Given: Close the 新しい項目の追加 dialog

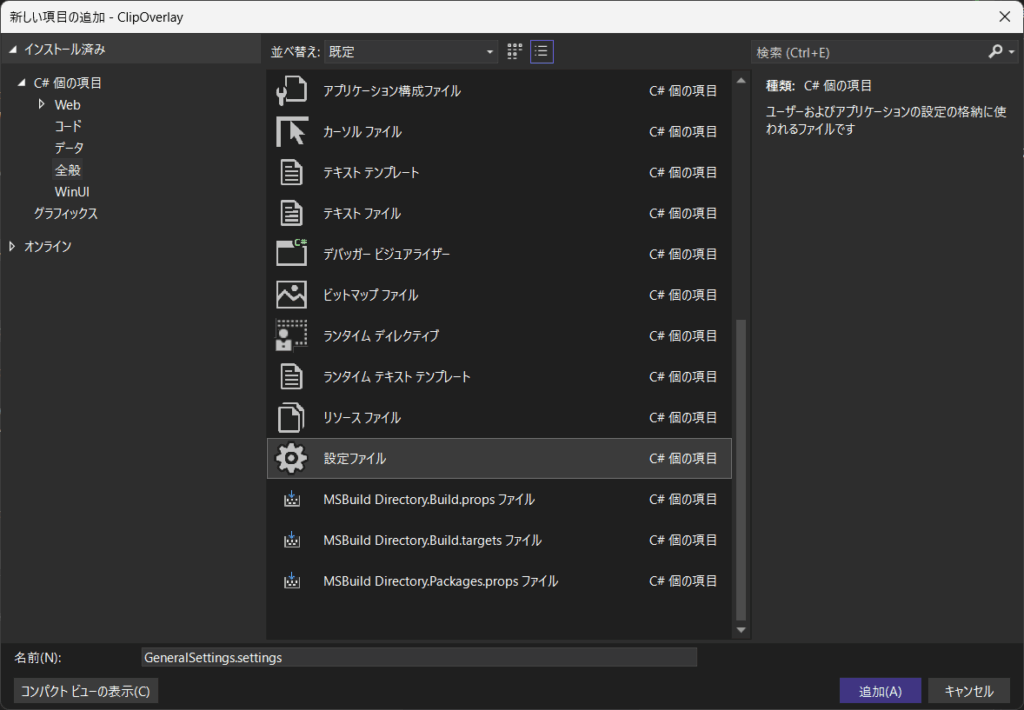Looking at the screenshot, I should (1004, 16).
